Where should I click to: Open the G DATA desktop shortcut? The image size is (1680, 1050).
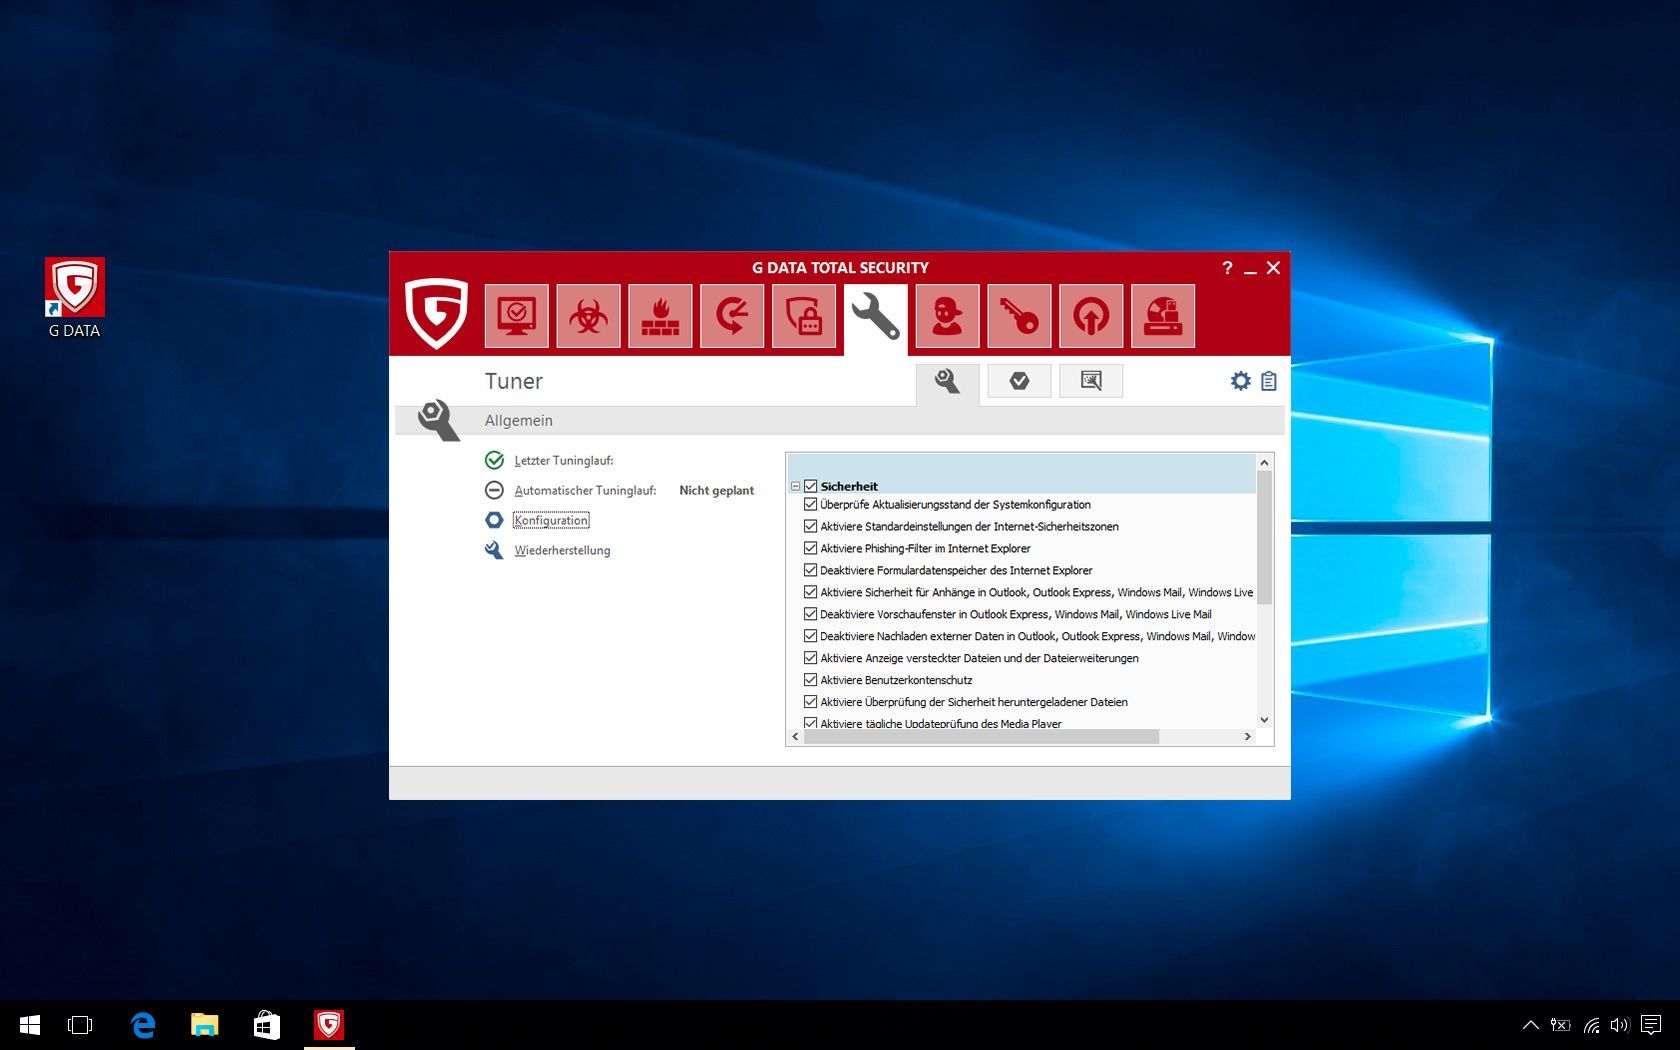tap(75, 299)
